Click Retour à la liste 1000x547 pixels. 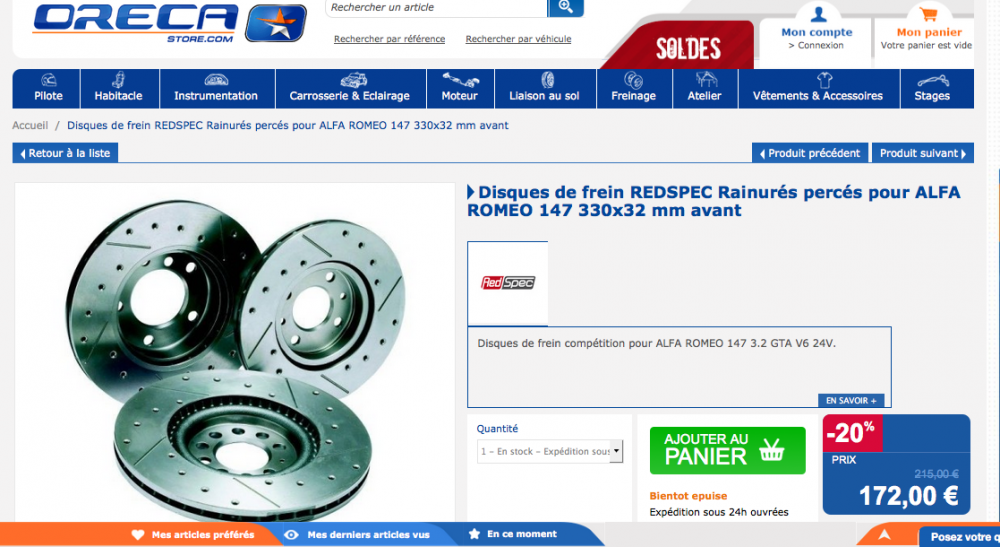(x=65, y=153)
